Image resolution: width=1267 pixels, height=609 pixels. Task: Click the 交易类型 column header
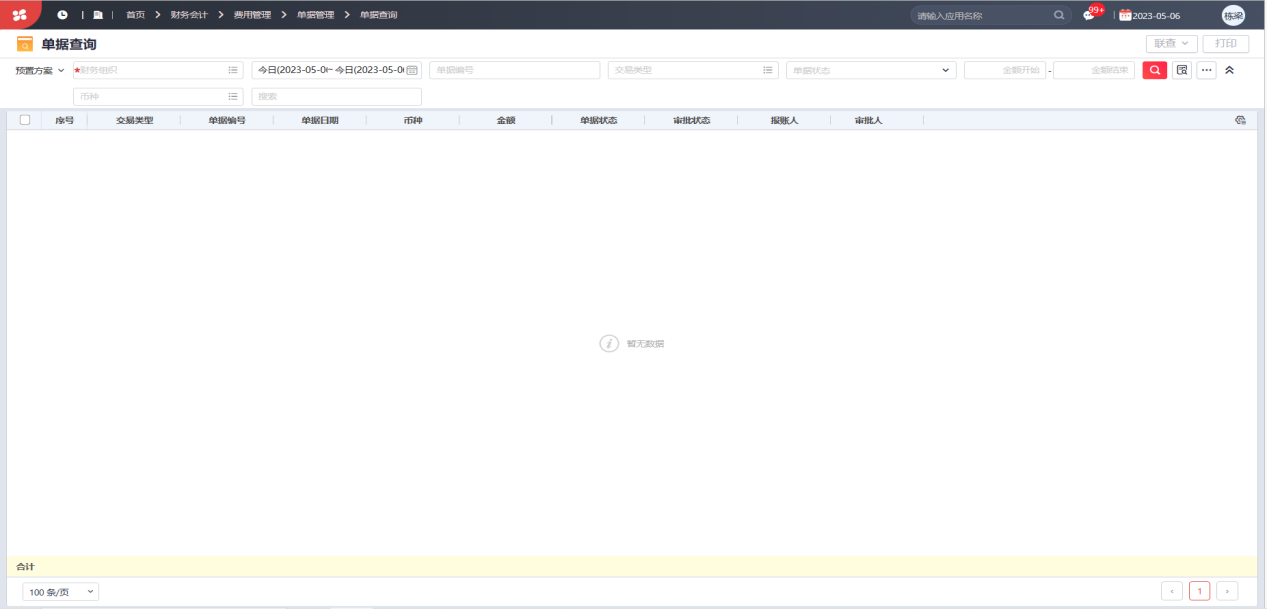pyautogui.click(x=134, y=120)
